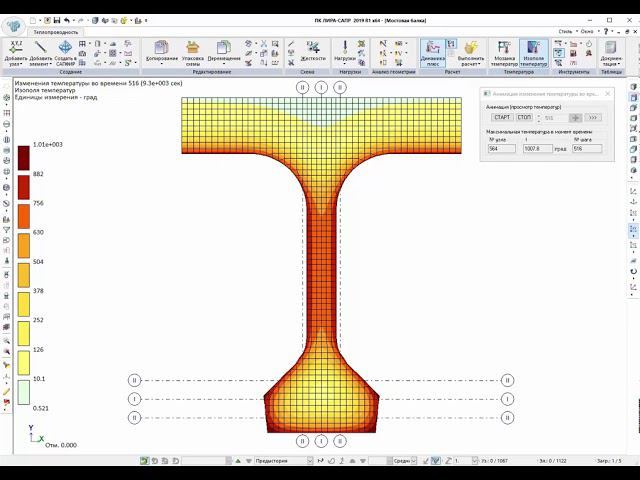Click the № шага field showing 516
Image resolution: width=640 pixels, height=480 pixels.
point(587,149)
